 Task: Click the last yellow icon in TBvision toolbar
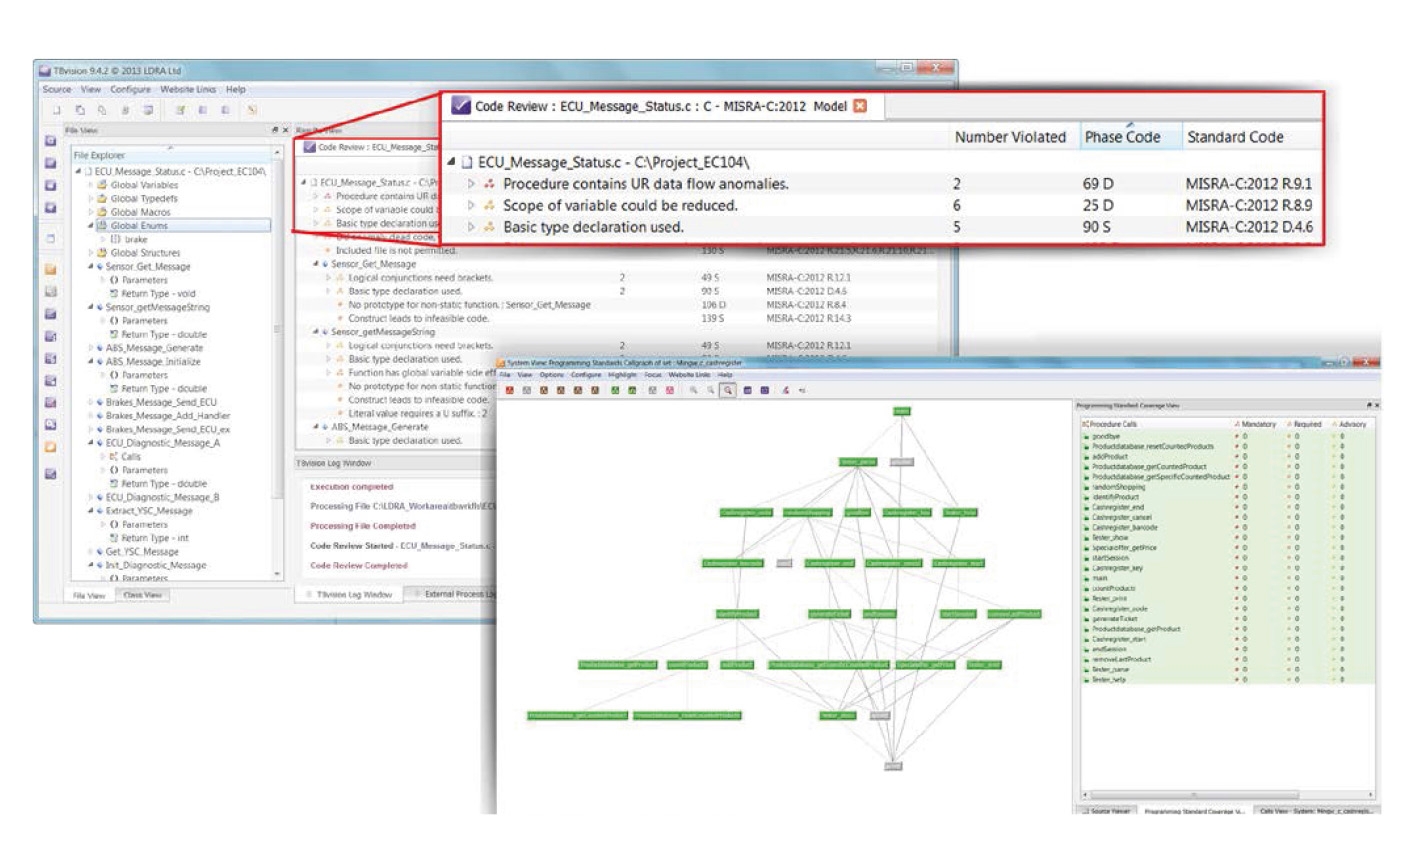(x=252, y=110)
